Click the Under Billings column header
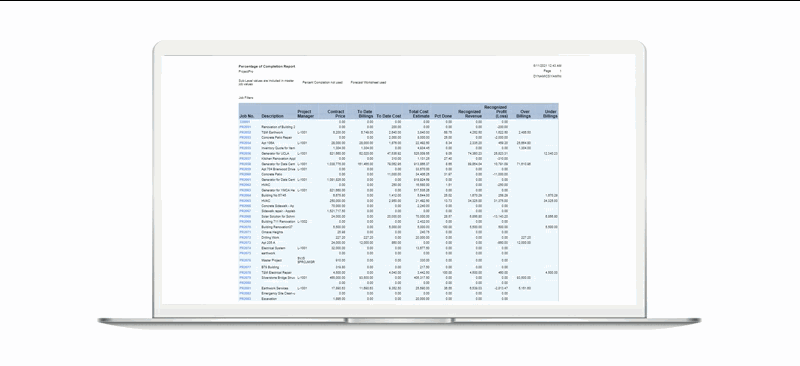The height and width of the screenshot is (366, 800). pos(550,113)
